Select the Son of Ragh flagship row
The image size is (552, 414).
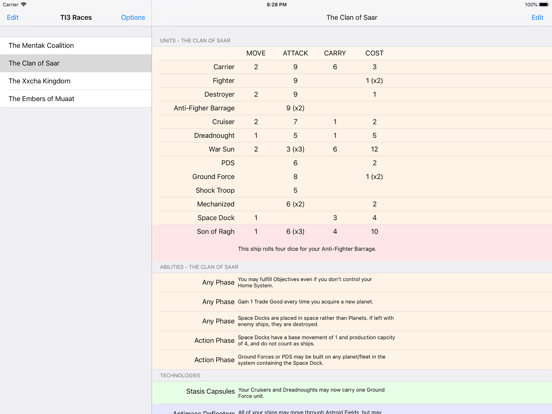pos(352,243)
